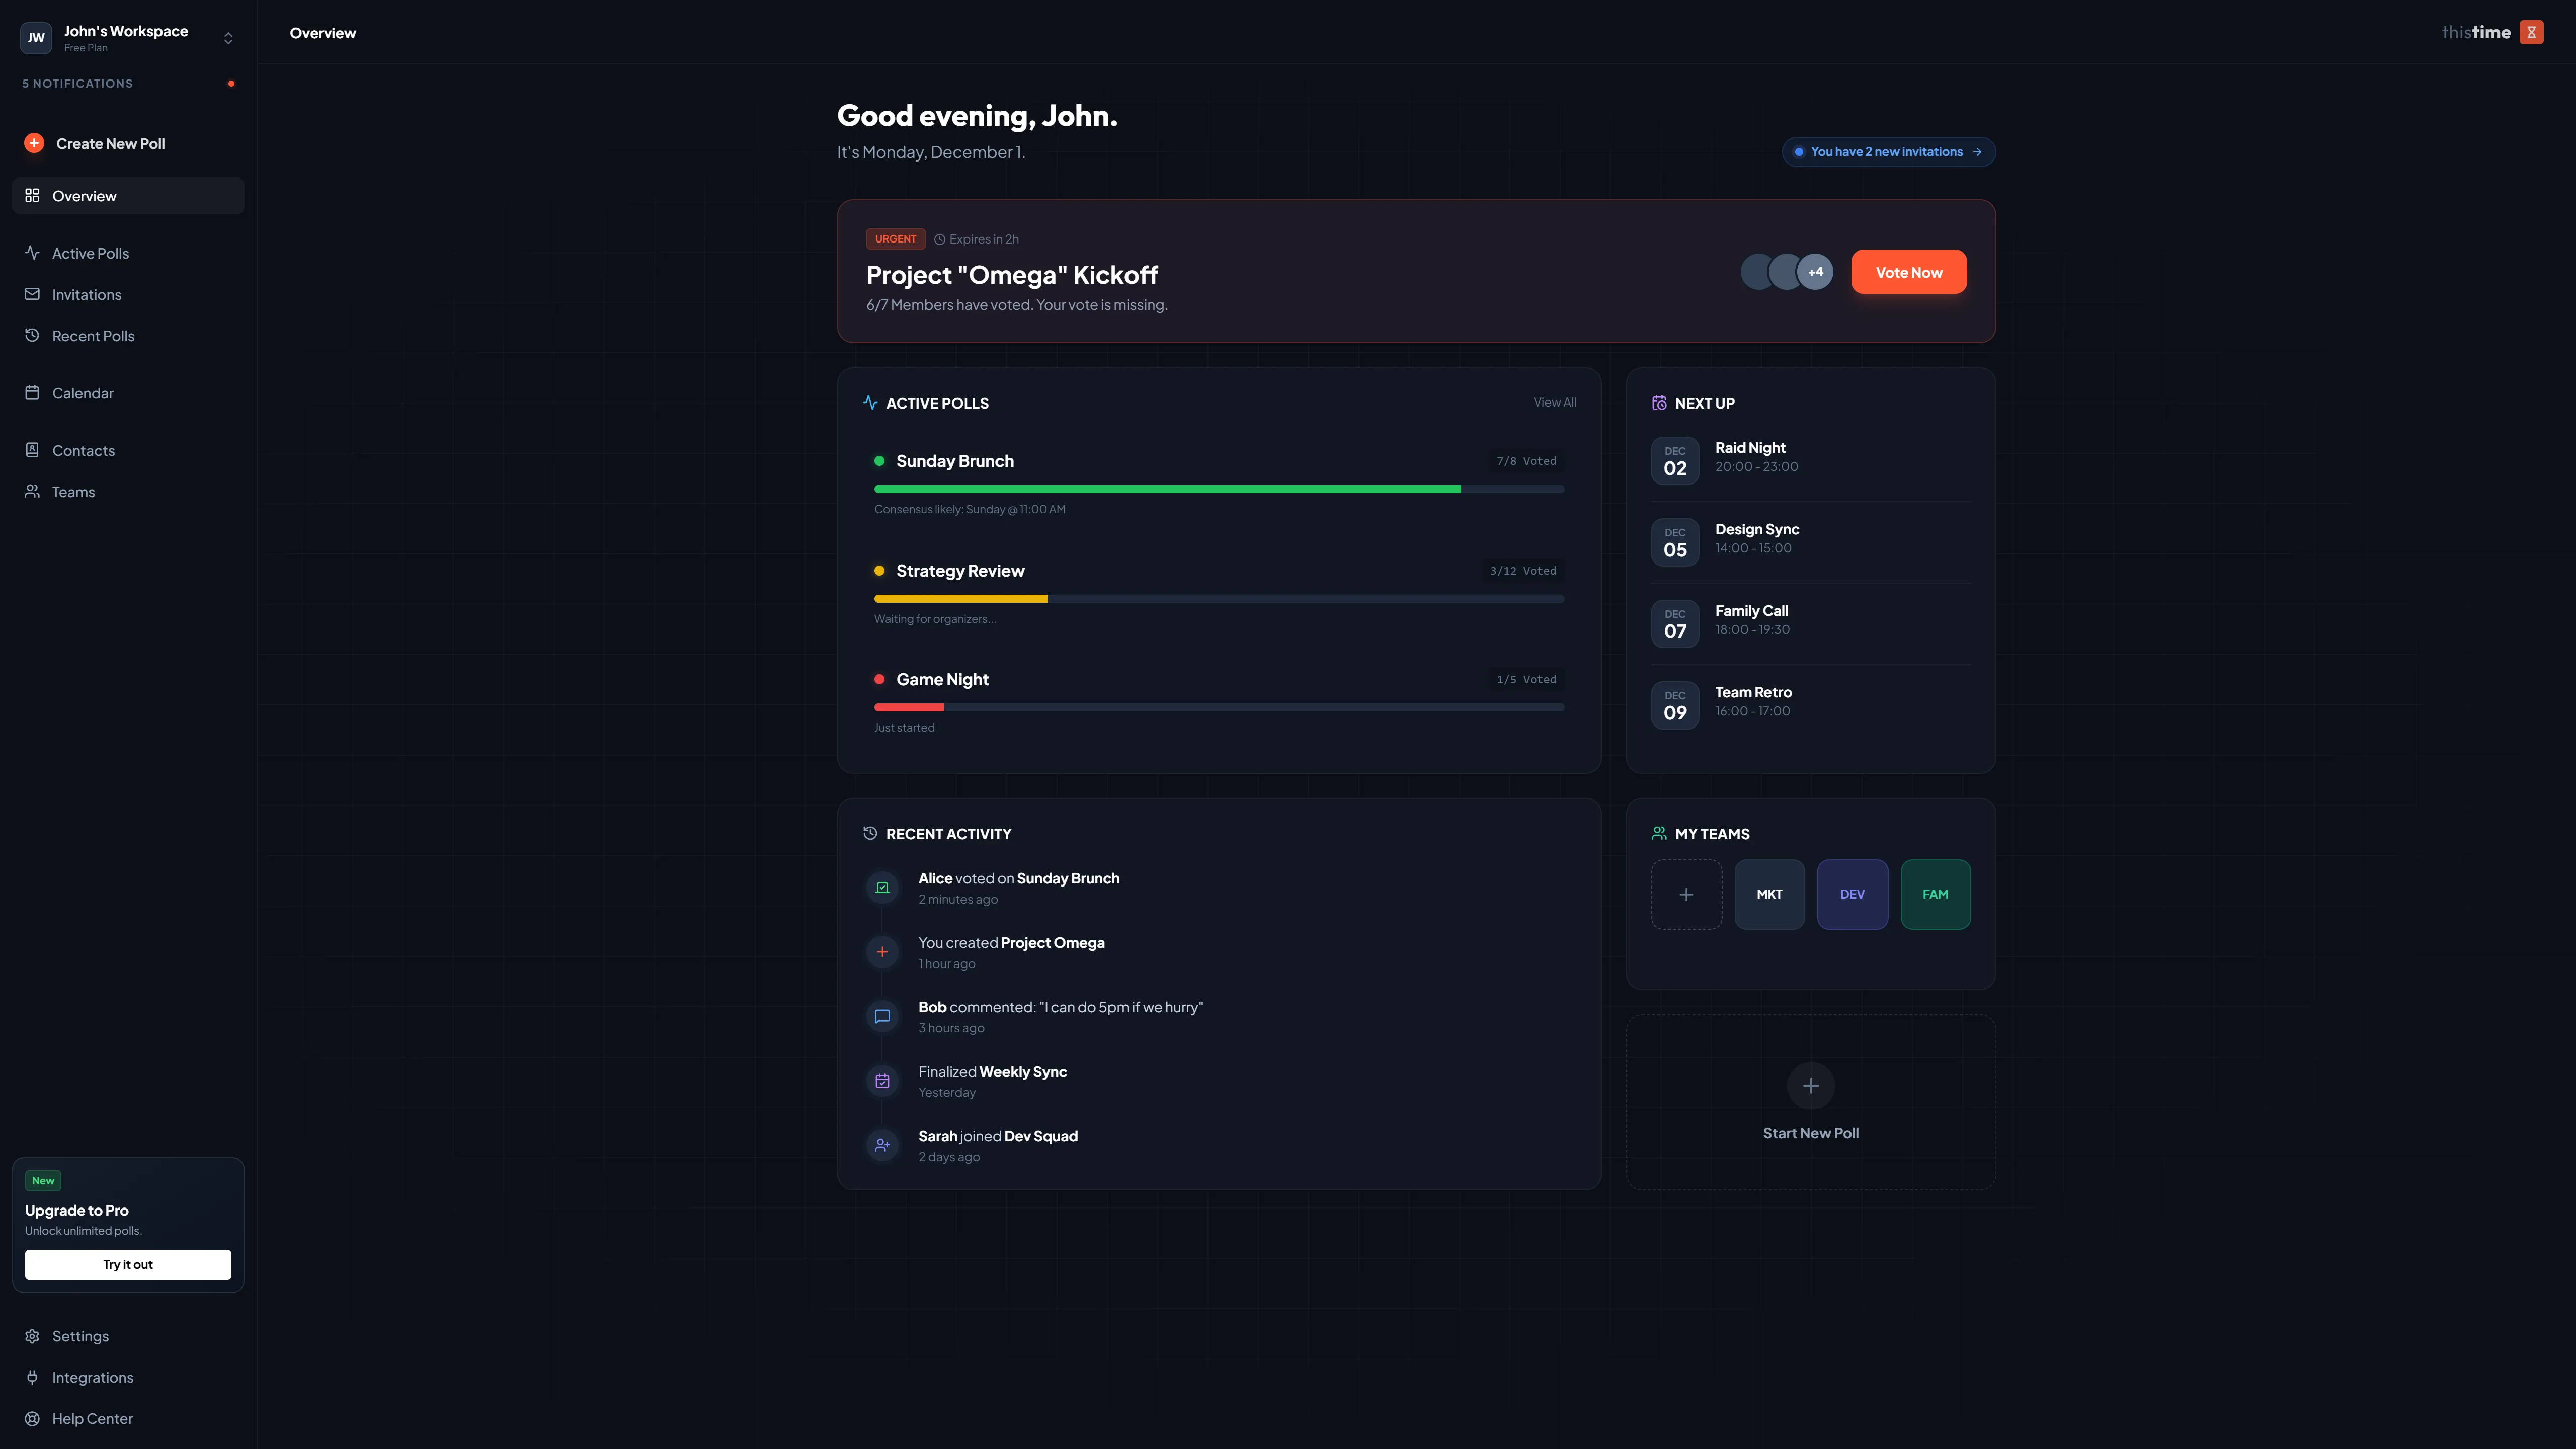The height and width of the screenshot is (1449, 2576).
Task: Click the plus circle icon above Start New Poll
Action: point(1810,1085)
